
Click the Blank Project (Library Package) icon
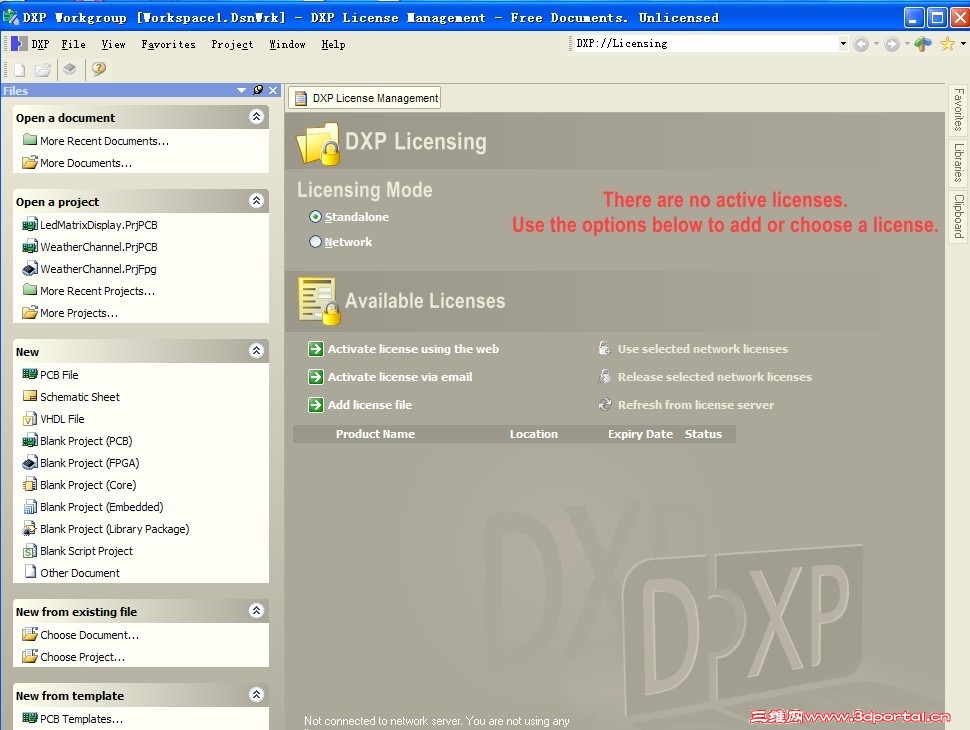click(30, 528)
